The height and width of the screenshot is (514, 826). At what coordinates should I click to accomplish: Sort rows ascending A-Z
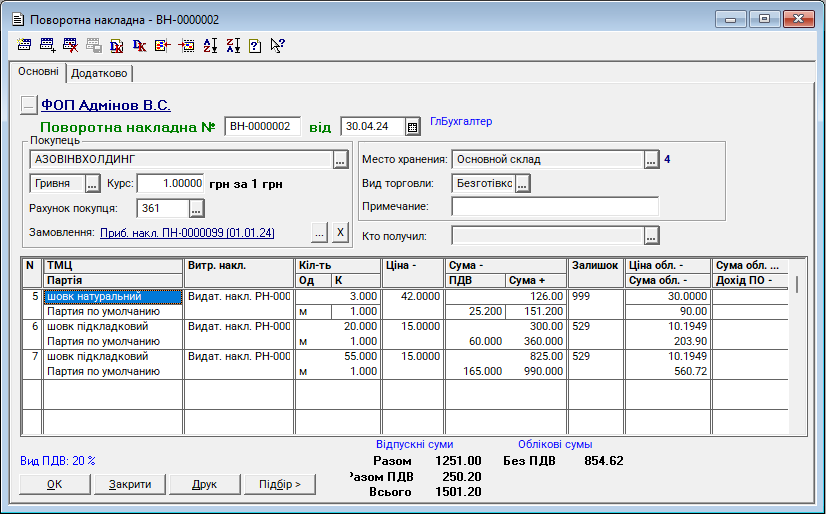(x=210, y=45)
